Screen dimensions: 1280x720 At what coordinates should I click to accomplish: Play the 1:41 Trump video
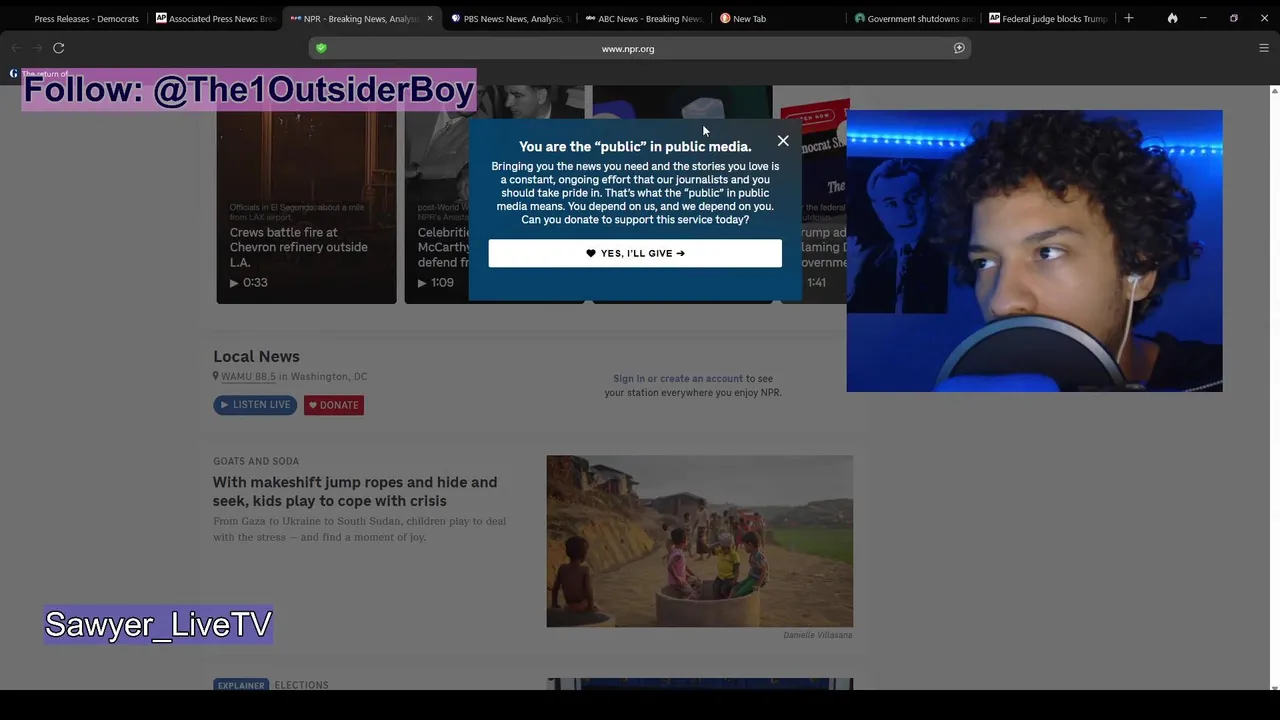point(817,283)
